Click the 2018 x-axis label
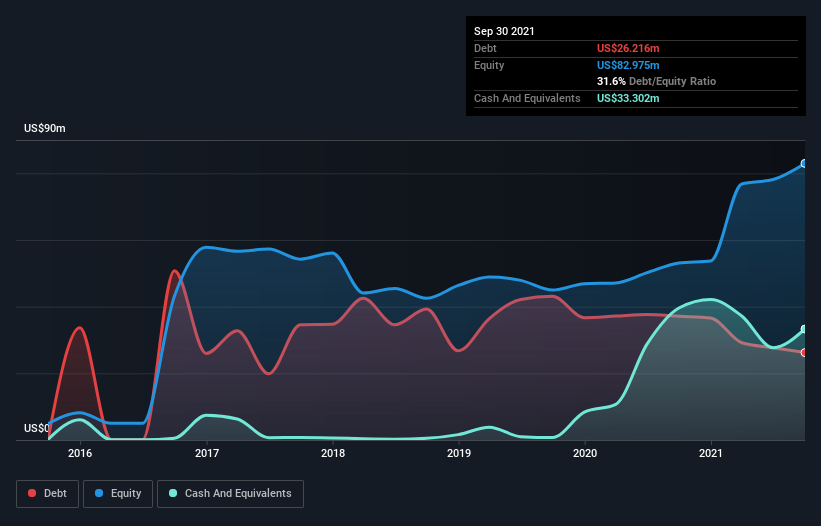 [333, 453]
